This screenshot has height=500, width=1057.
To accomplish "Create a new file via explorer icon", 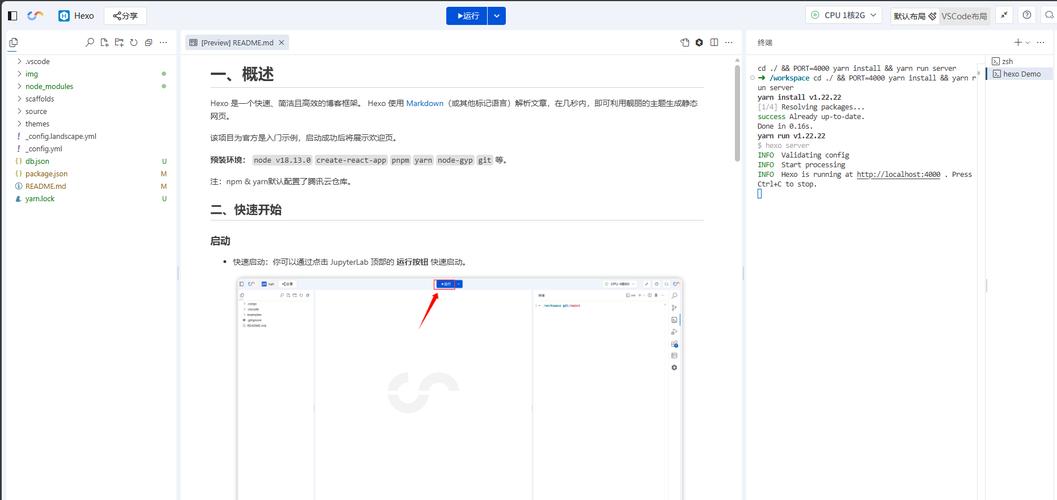I will coord(104,43).
